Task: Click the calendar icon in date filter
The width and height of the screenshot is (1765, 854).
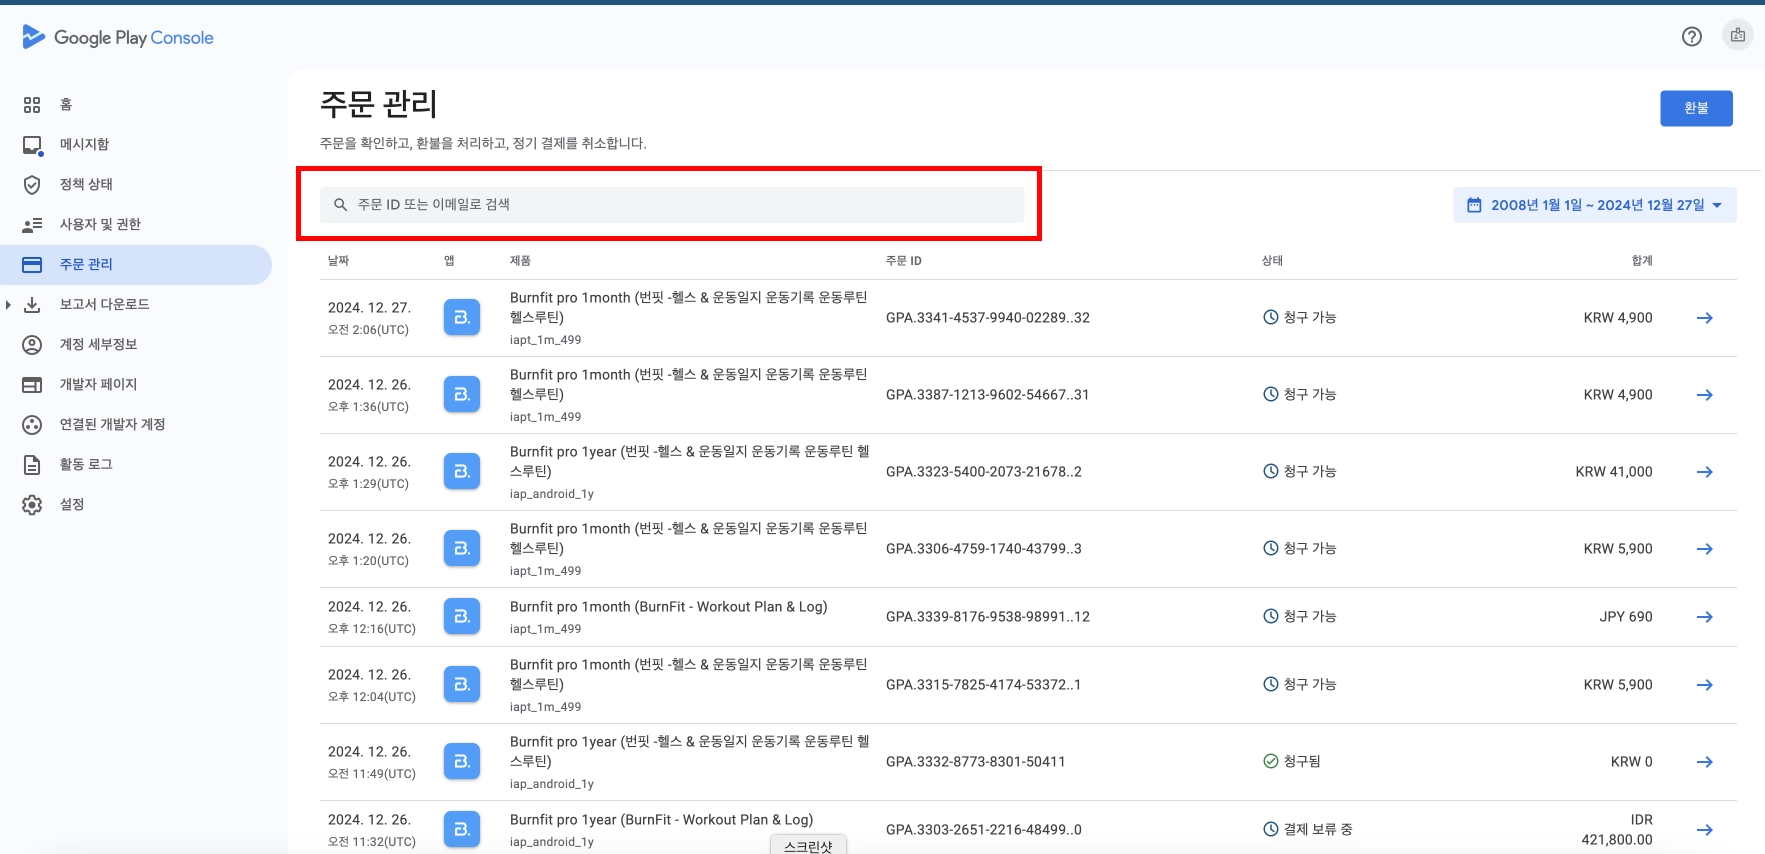Action: pyautogui.click(x=1474, y=205)
